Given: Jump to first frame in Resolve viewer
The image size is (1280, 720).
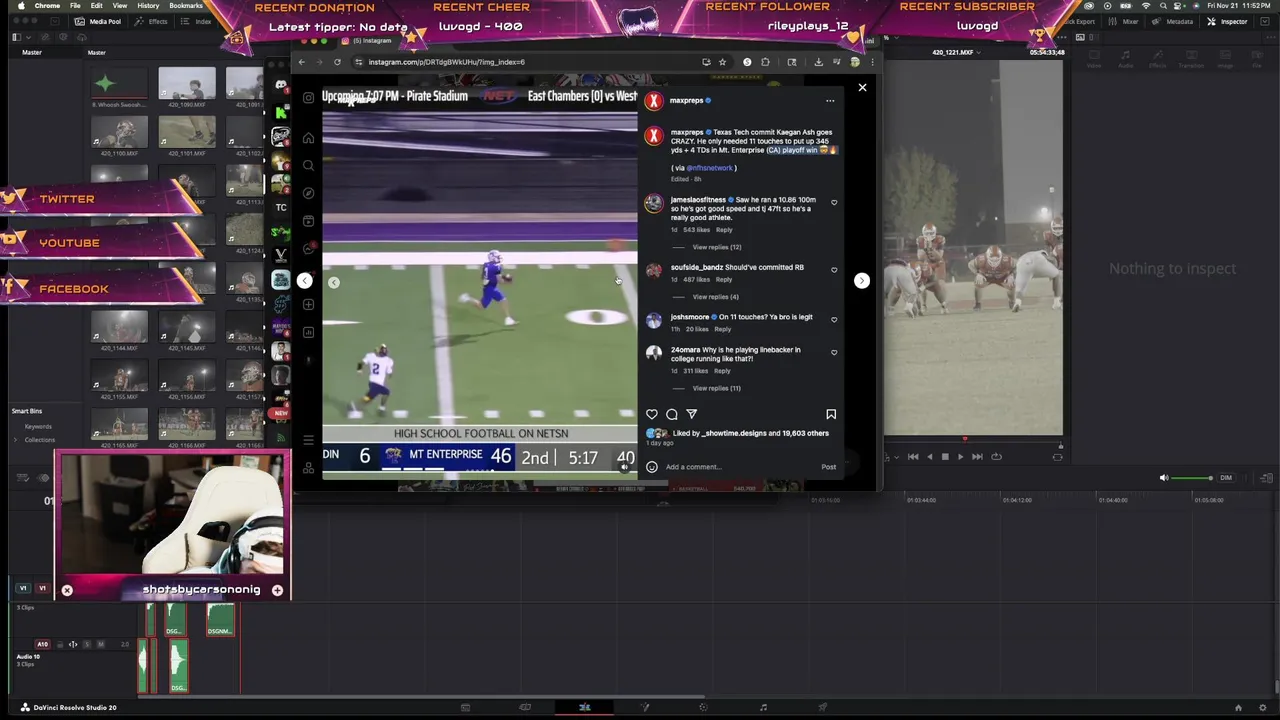Looking at the screenshot, I should (x=913, y=457).
